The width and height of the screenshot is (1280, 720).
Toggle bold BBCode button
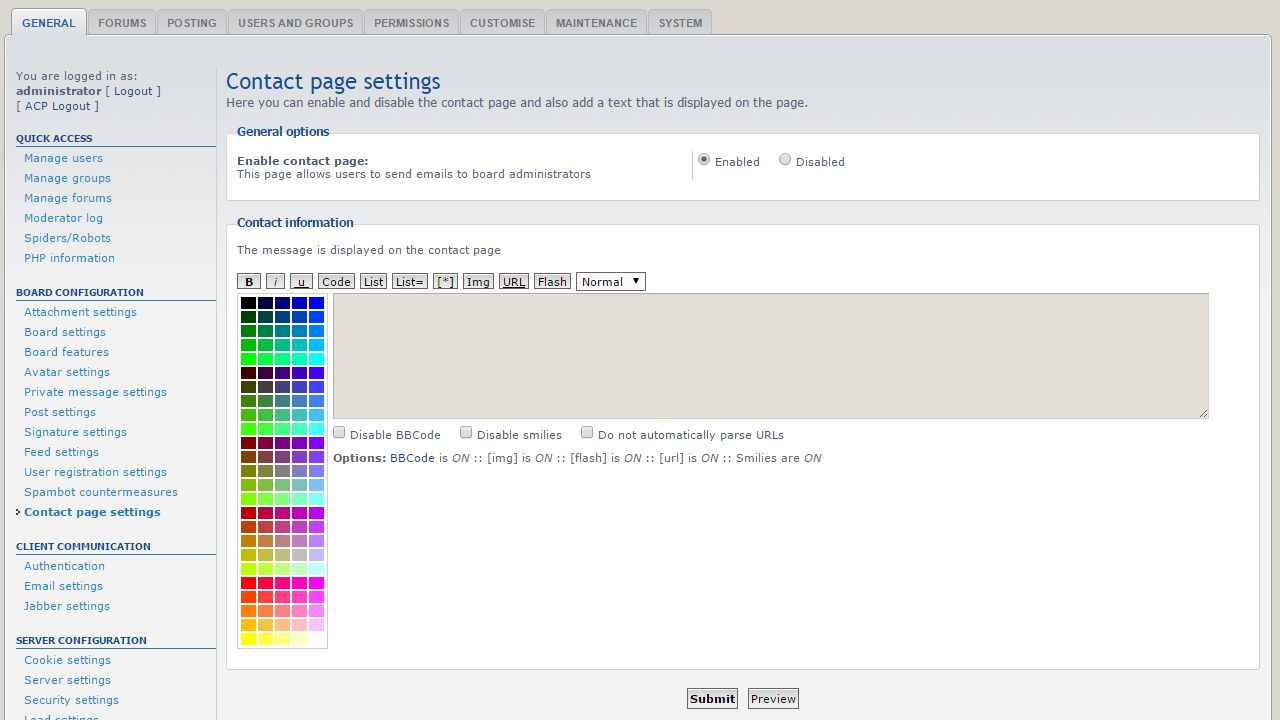pos(249,282)
